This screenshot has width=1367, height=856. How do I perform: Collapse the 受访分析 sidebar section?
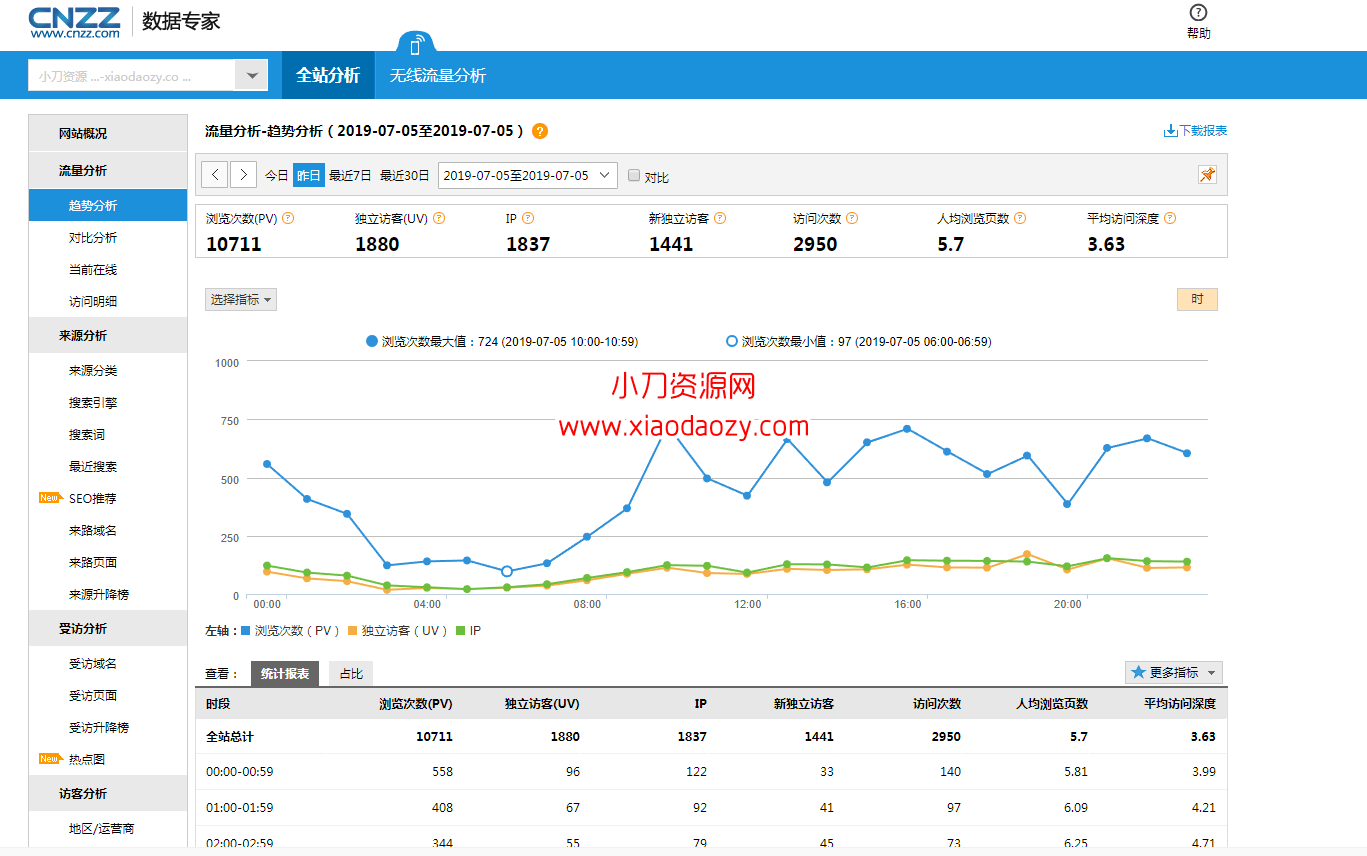point(108,629)
